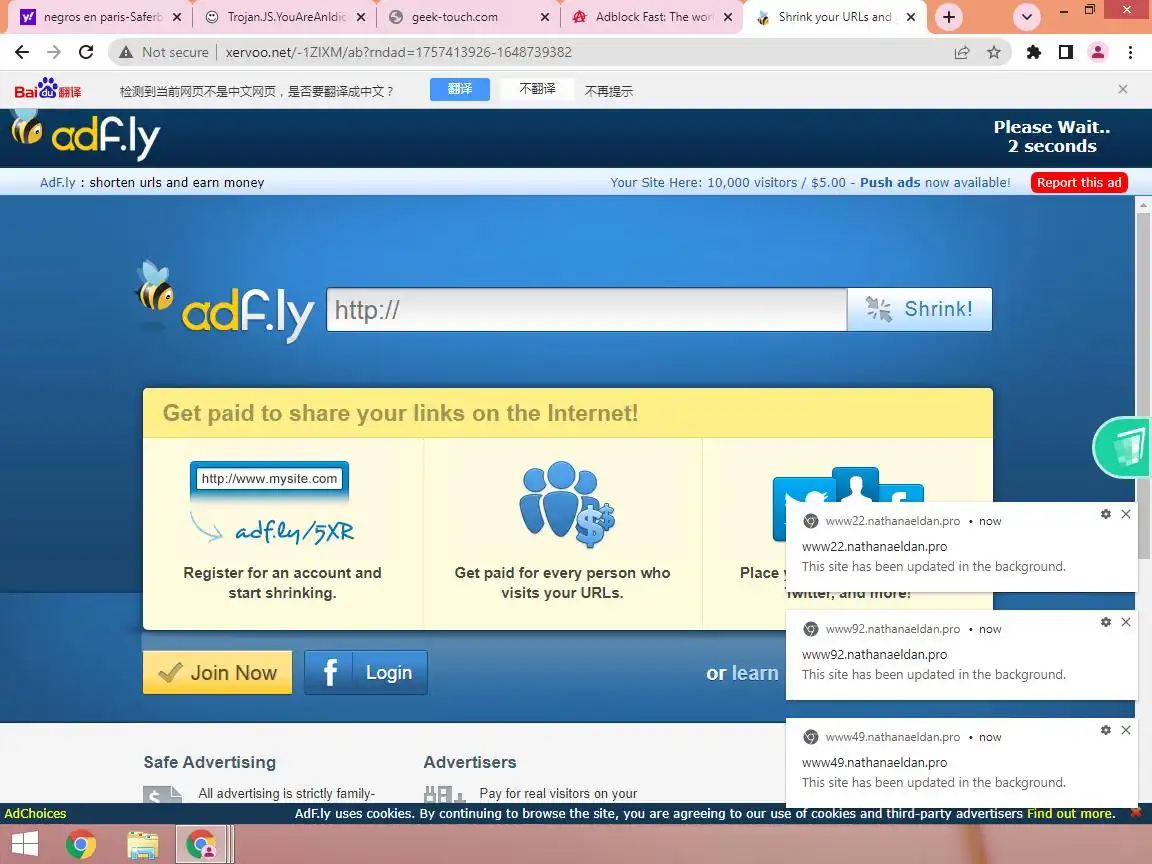This screenshot has height=864, width=1152.
Task: Open the Windows Start menu
Action: [24, 843]
